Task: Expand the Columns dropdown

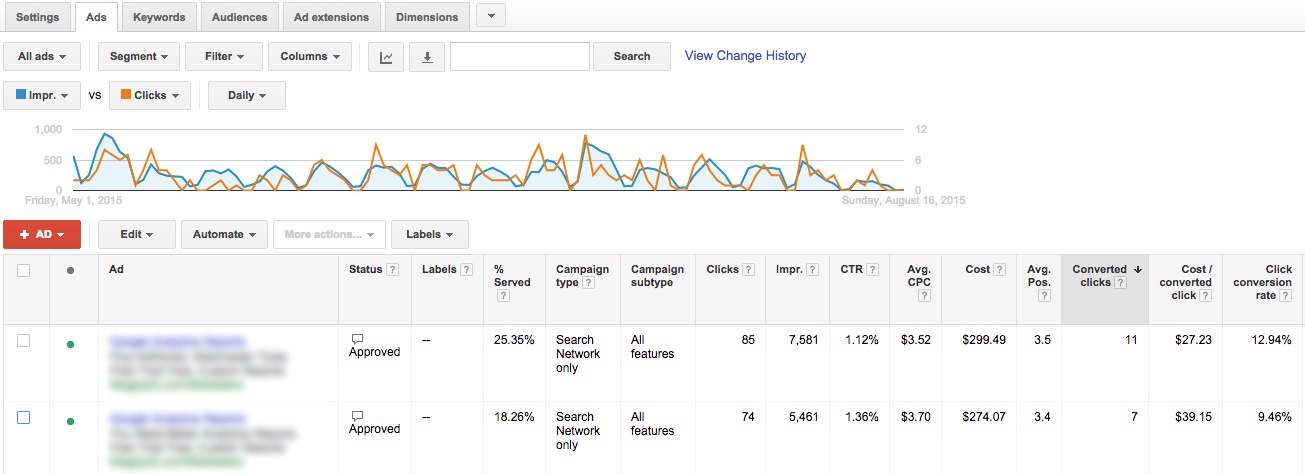Action: [309, 57]
